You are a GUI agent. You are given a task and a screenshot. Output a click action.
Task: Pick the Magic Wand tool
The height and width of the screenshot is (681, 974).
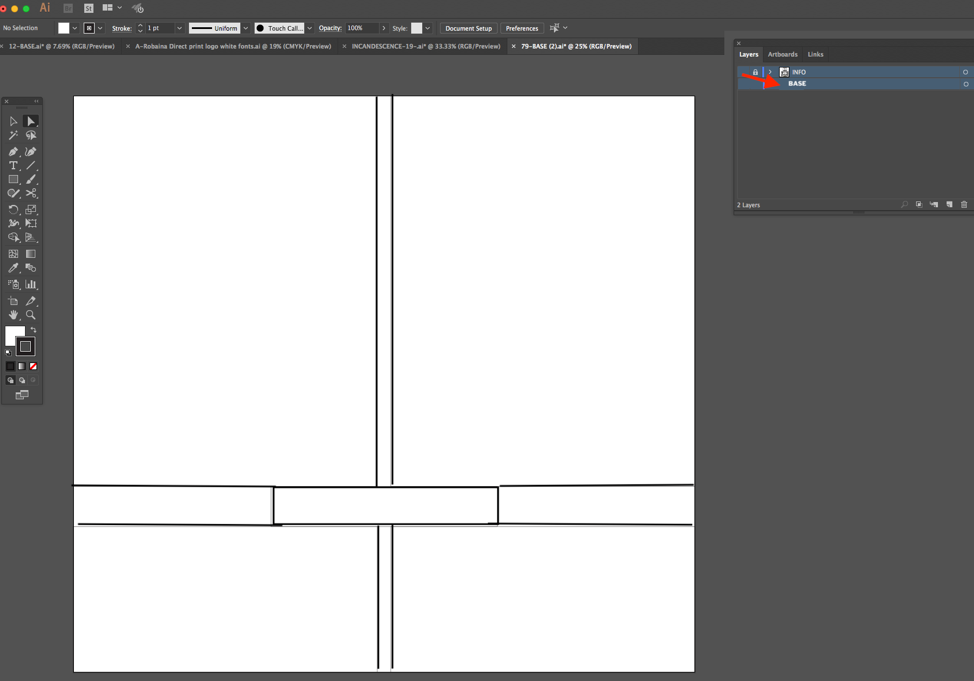coord(13,136)
